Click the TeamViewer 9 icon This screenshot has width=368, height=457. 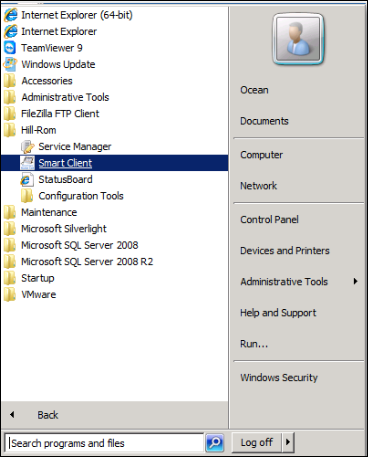click(x=10, y=48)
